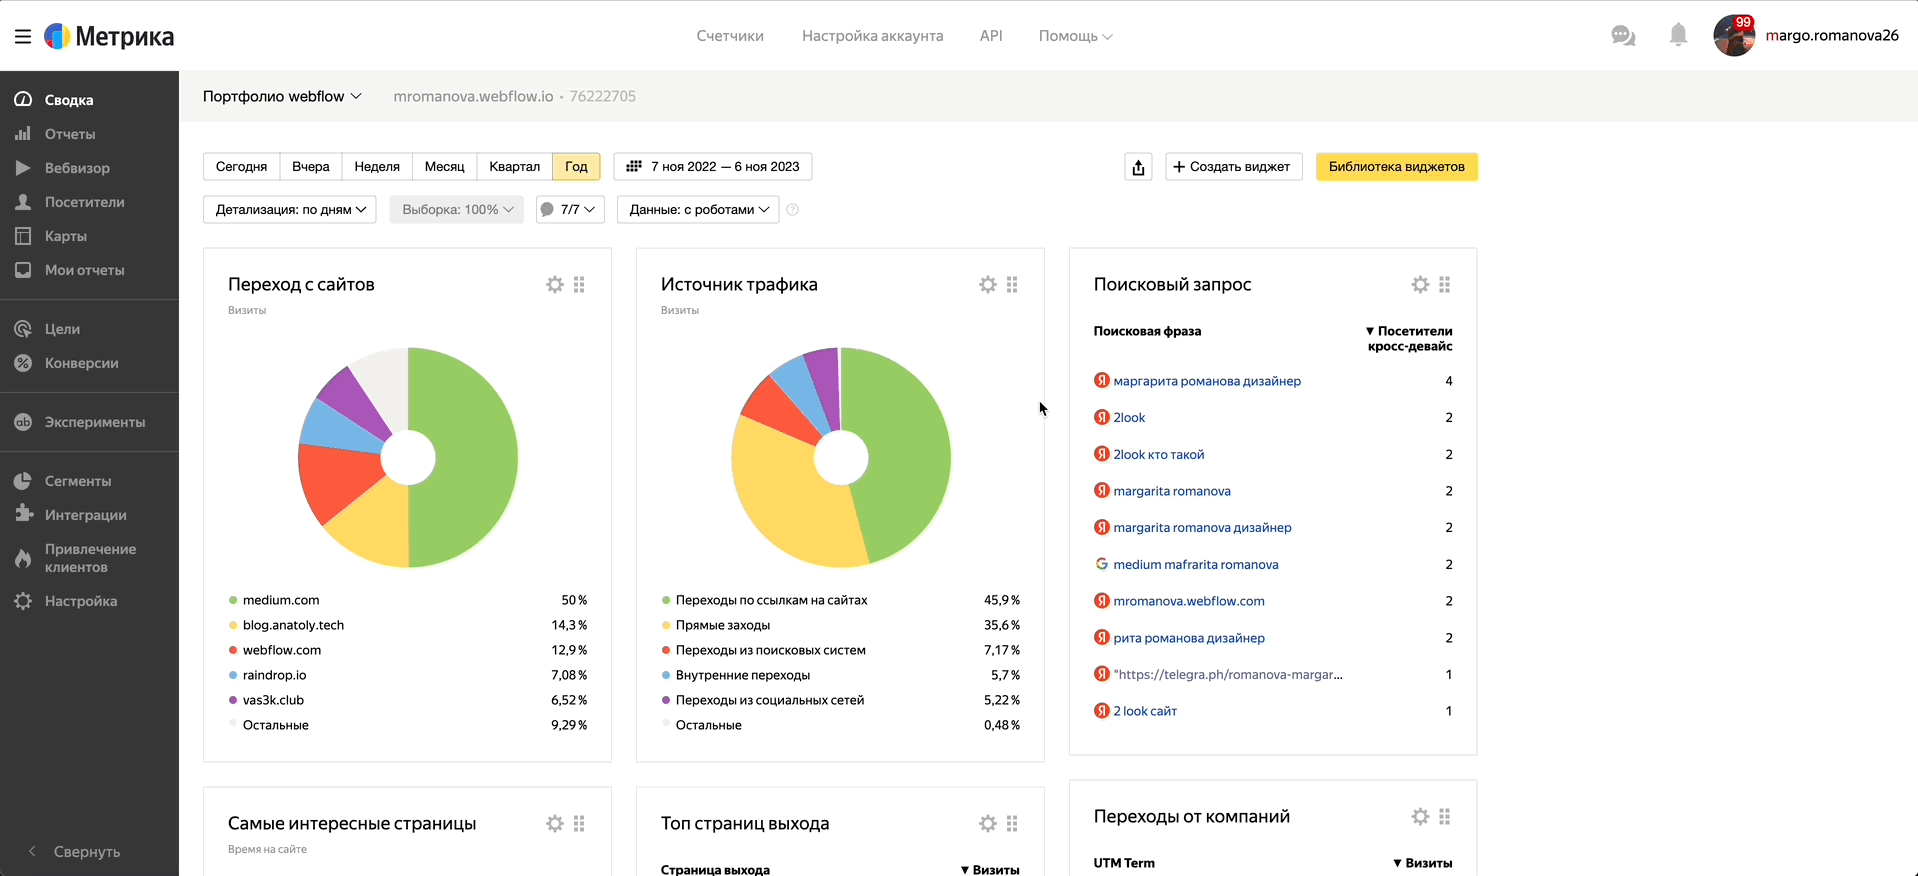Open Библиотека виджетов
1918x876 pixels.
[1396, 167]
